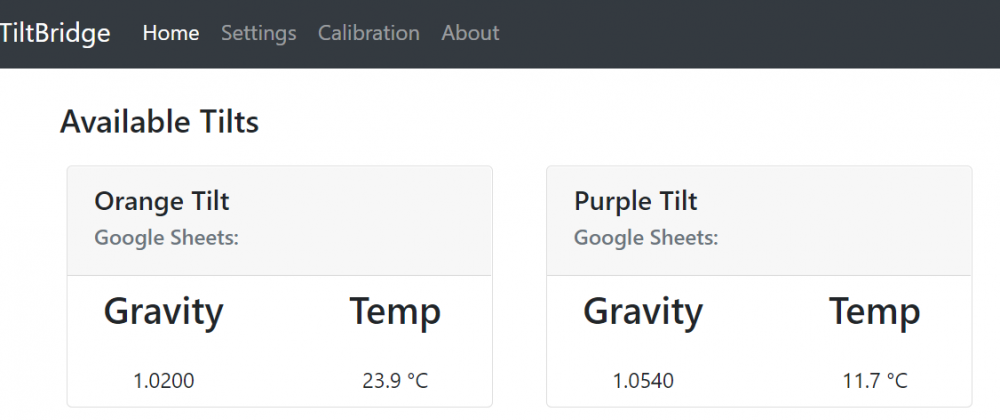Open the Calibration menu item
This screenshot has height=420, width=1000.
368,33
